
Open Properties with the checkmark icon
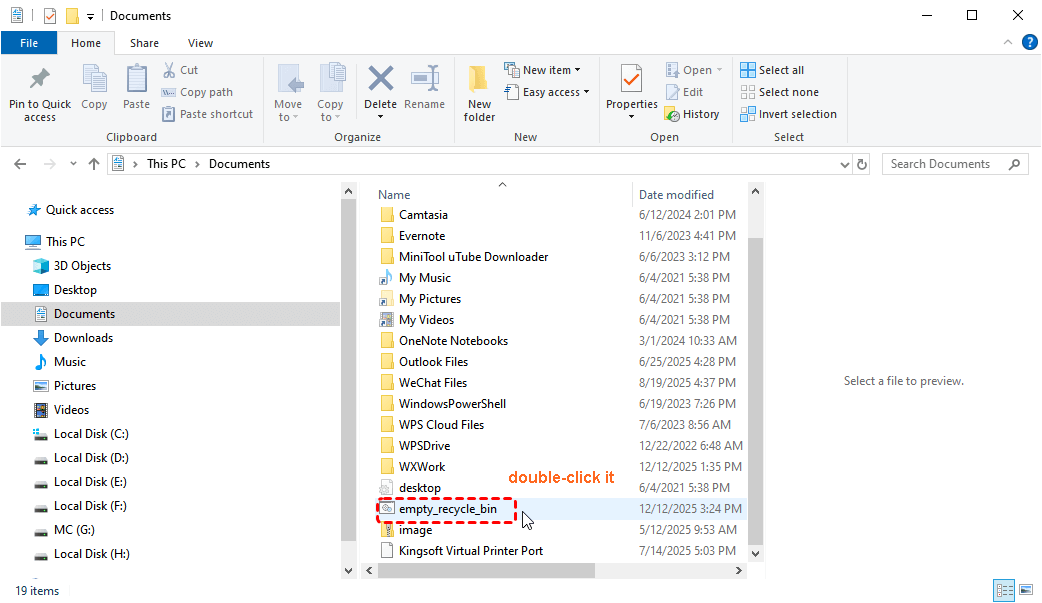[631, 80]
